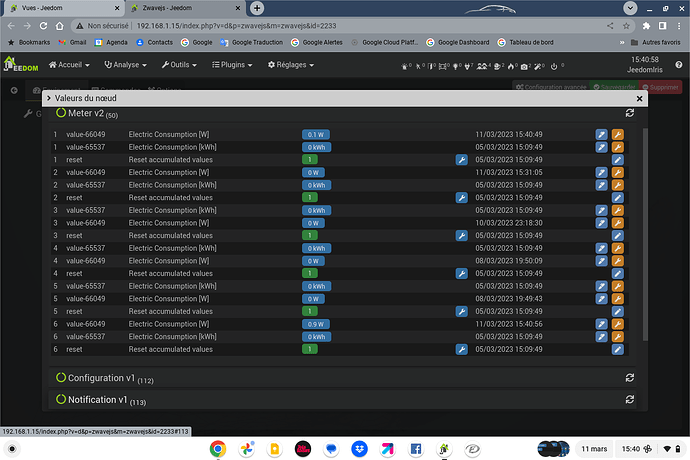Open the Outils menu
Viewport: 690px width, 460px height.
tap(179, 65)
